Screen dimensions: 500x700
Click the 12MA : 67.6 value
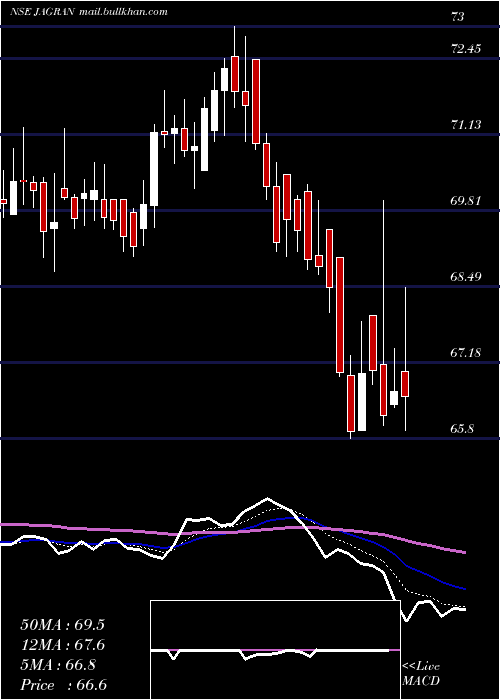62,645
